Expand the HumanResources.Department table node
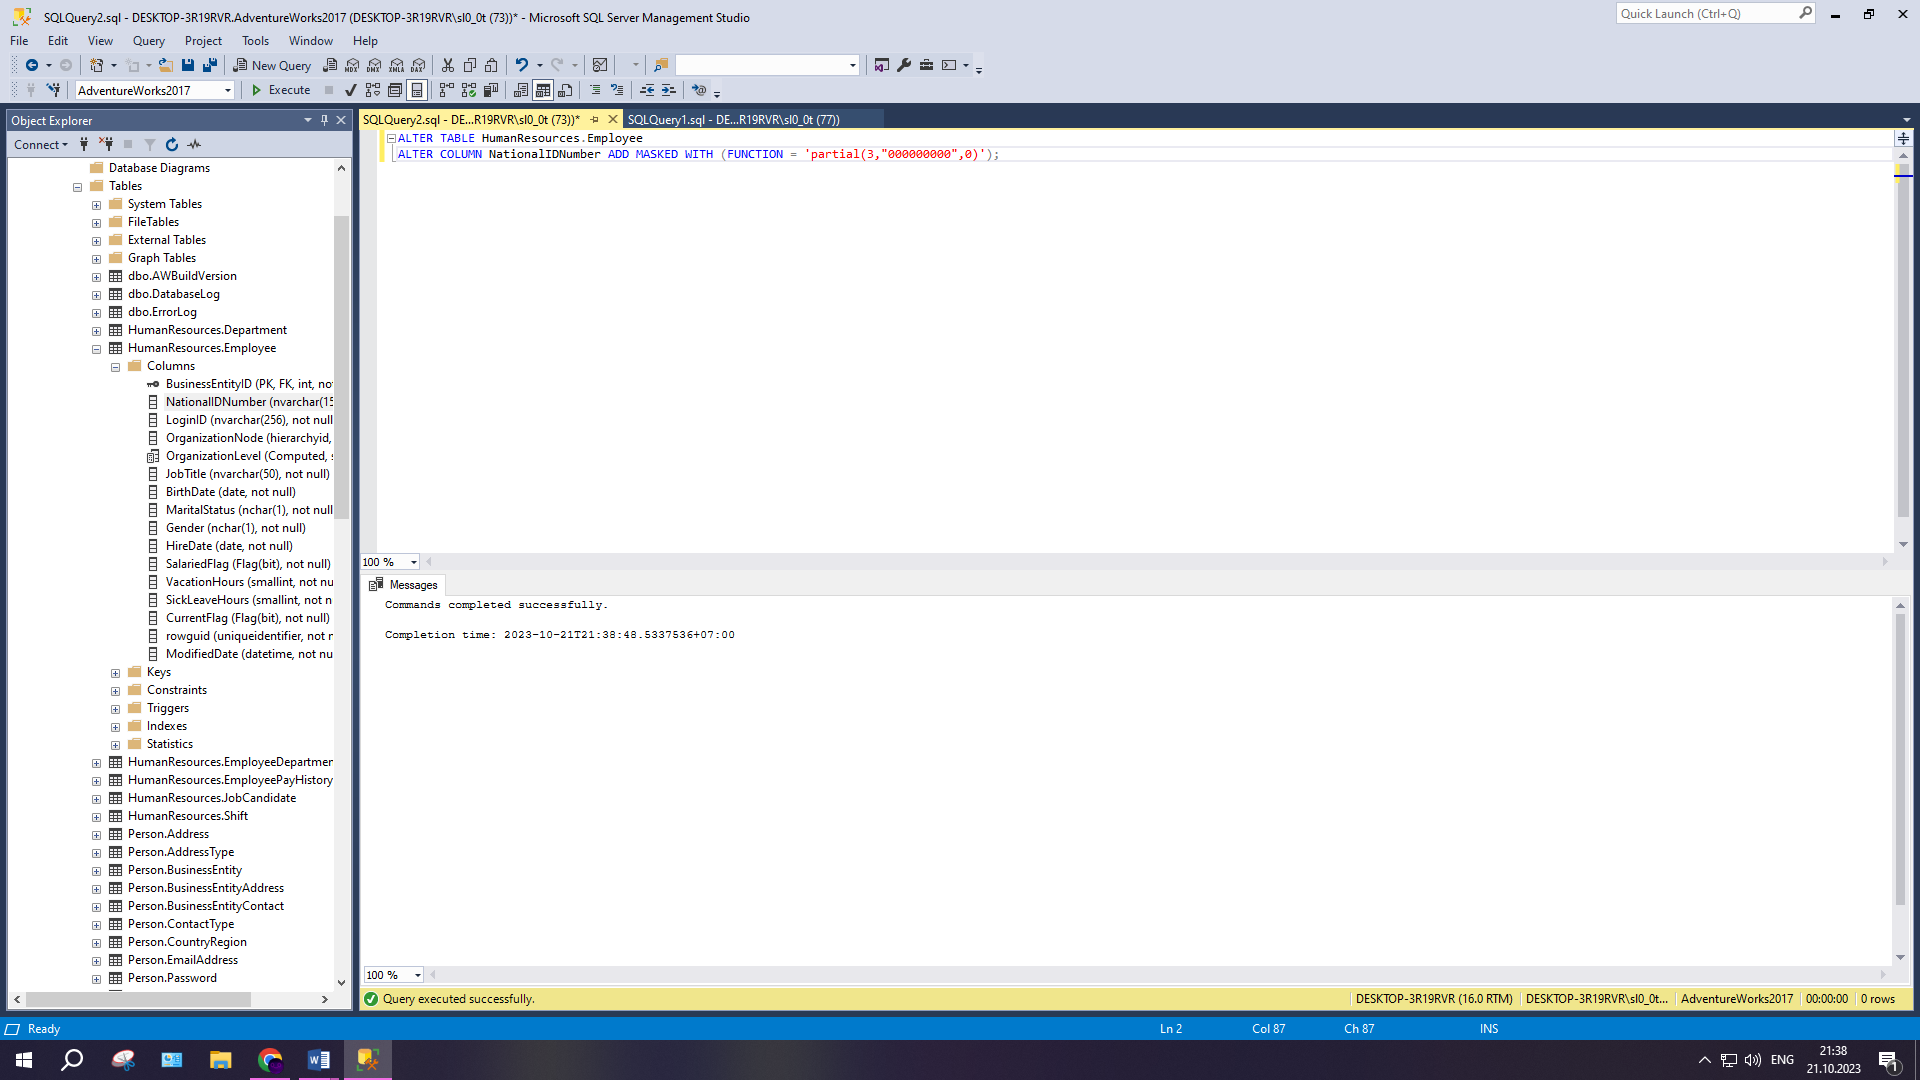Screen dimensions: 1920x1080 tap(97, 331)
